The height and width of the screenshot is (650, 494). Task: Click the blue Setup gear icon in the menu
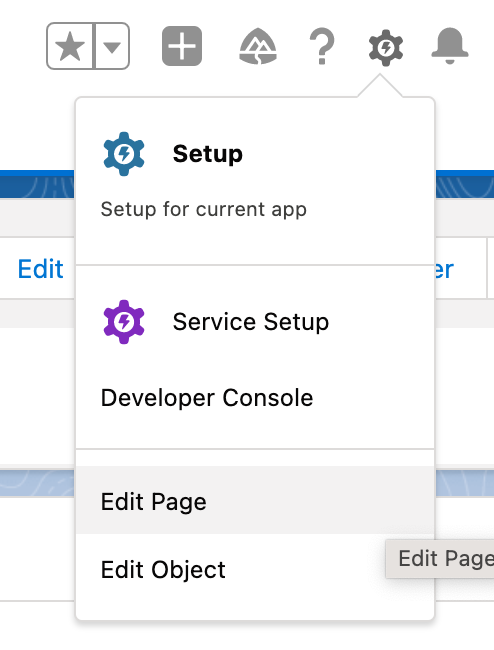124,154
